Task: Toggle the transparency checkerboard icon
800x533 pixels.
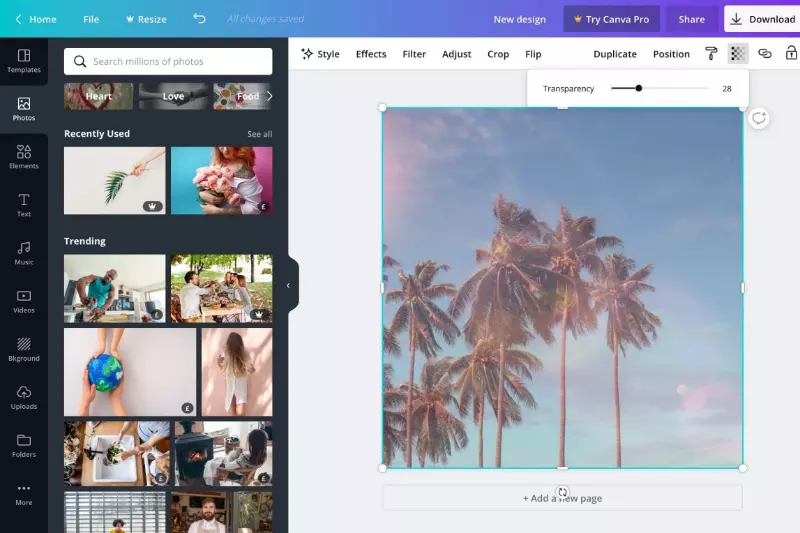Action: tap(737, 54)
